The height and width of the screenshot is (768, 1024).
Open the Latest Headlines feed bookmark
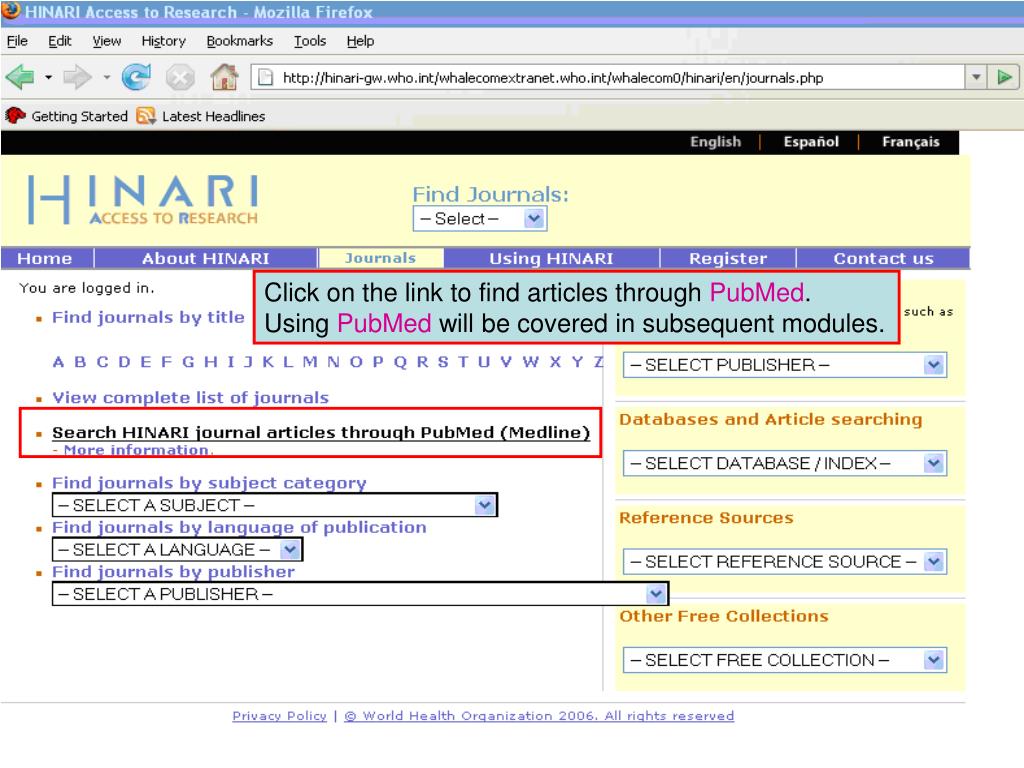point(201,116)
